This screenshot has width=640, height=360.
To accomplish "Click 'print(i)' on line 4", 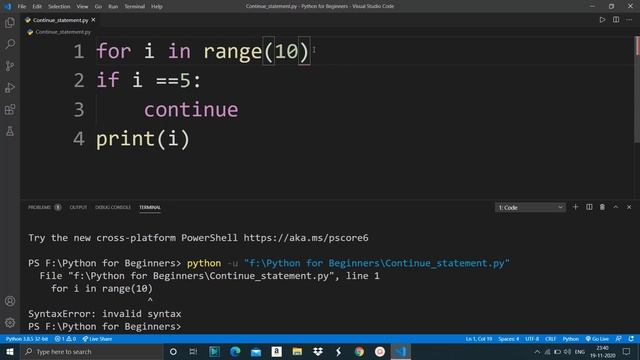I will pos(143,139).
